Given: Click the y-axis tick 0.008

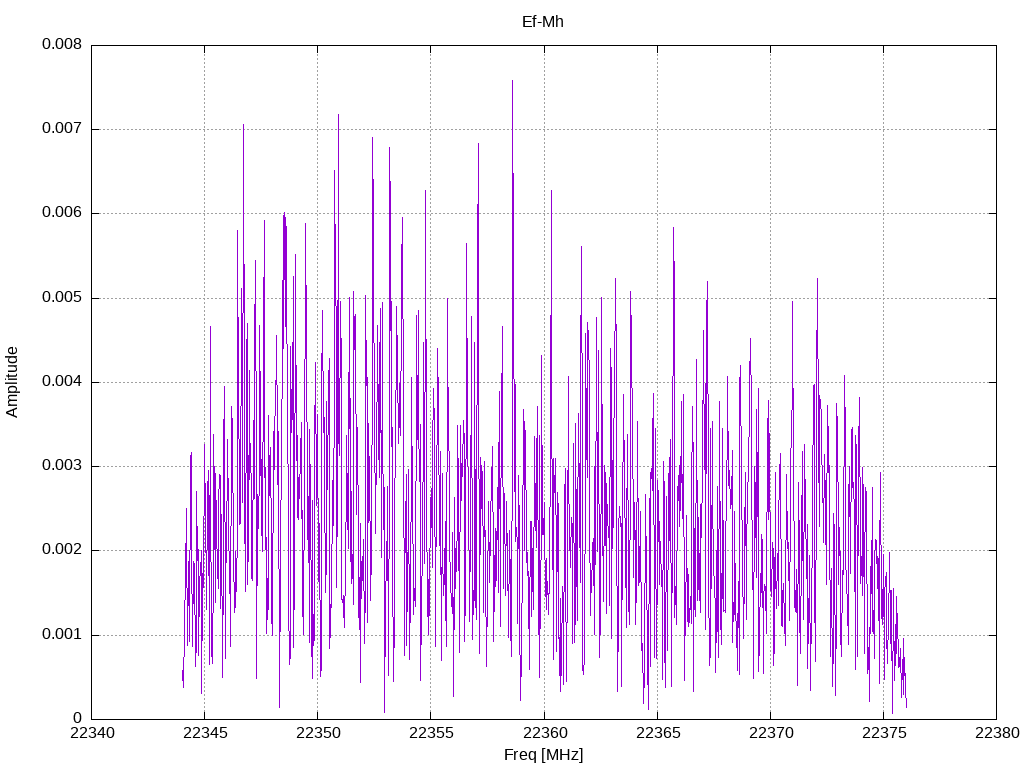Looking at the screenshot, I should pyautogui.click(x=62, y=44).
